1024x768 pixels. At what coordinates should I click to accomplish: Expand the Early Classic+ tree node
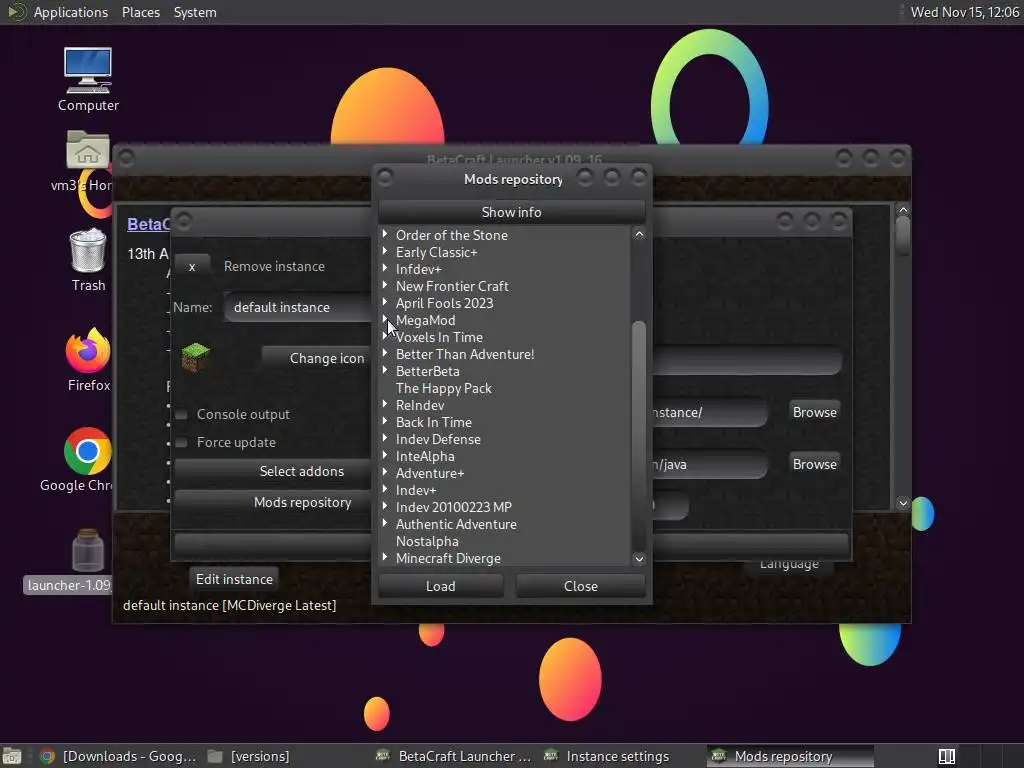[x=385, y=251]
